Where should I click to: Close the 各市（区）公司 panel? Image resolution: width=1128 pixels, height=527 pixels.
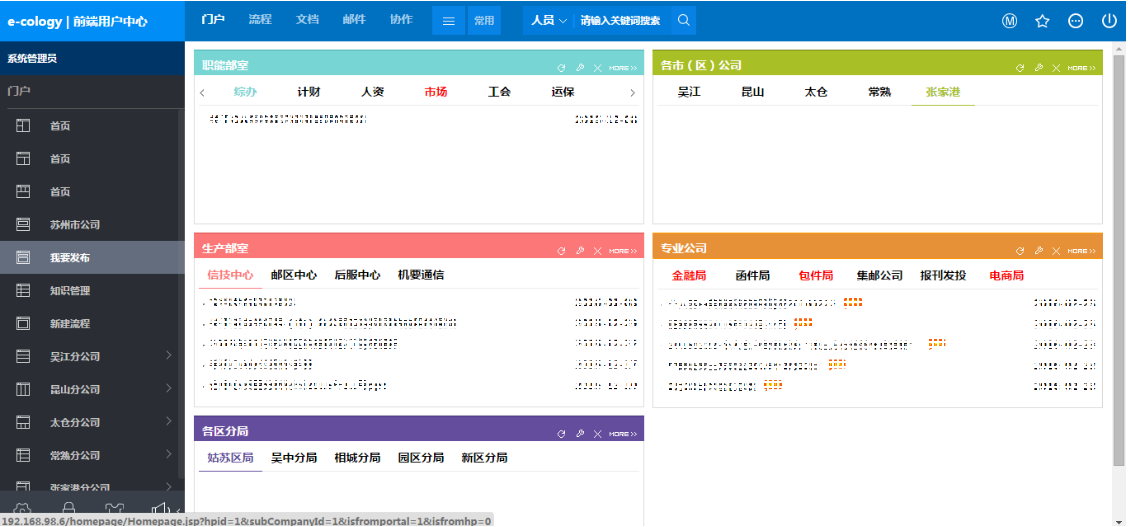click(1056, 68)
